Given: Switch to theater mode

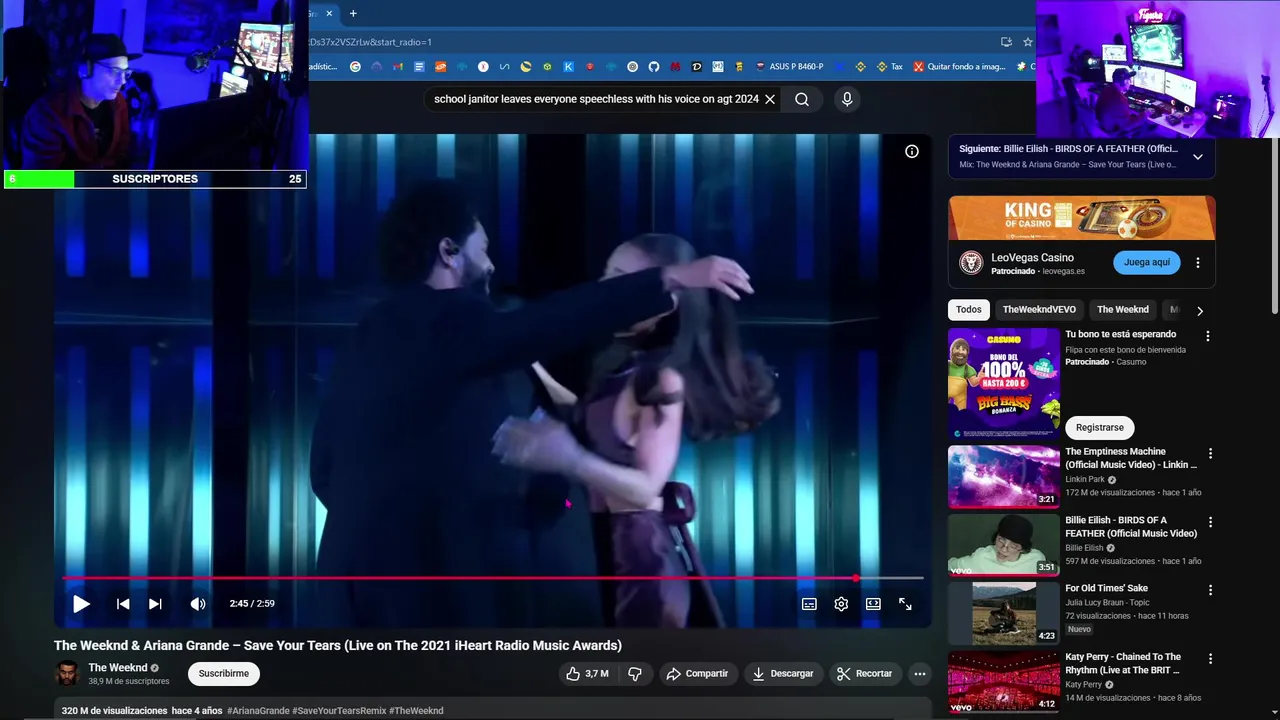Looking at the screenshot, I should [x=873, y=604].
